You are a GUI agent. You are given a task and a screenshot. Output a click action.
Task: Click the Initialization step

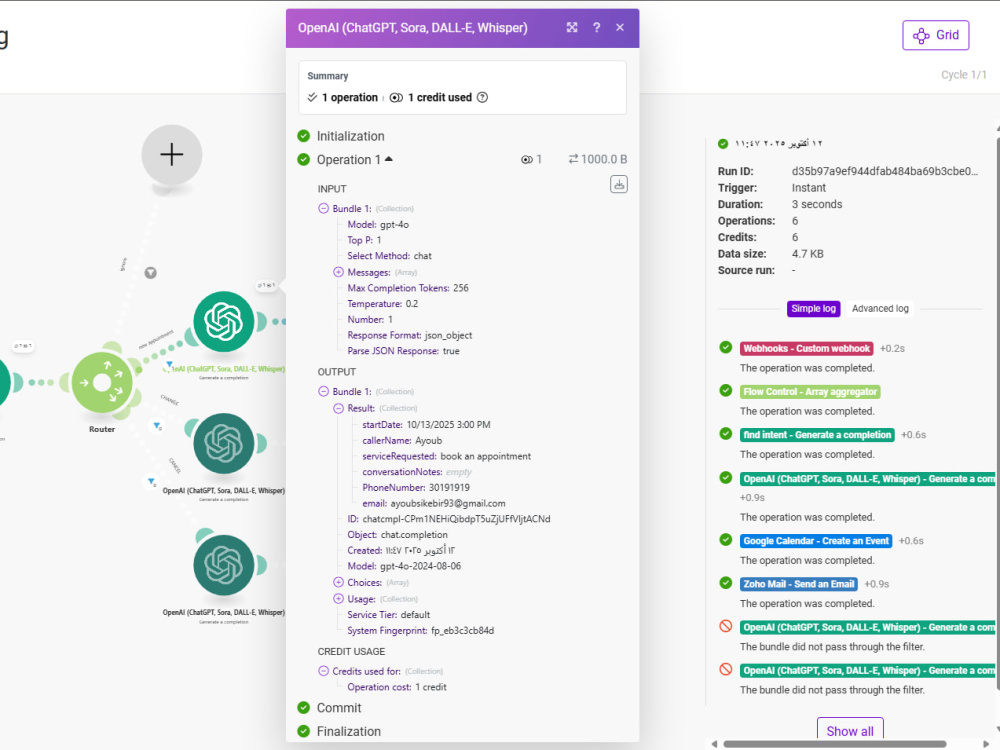350,136
